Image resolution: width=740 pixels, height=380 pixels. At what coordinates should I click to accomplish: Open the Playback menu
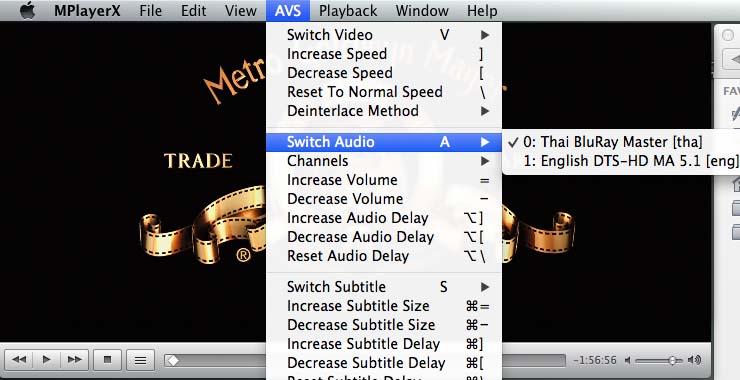[348, 10]
